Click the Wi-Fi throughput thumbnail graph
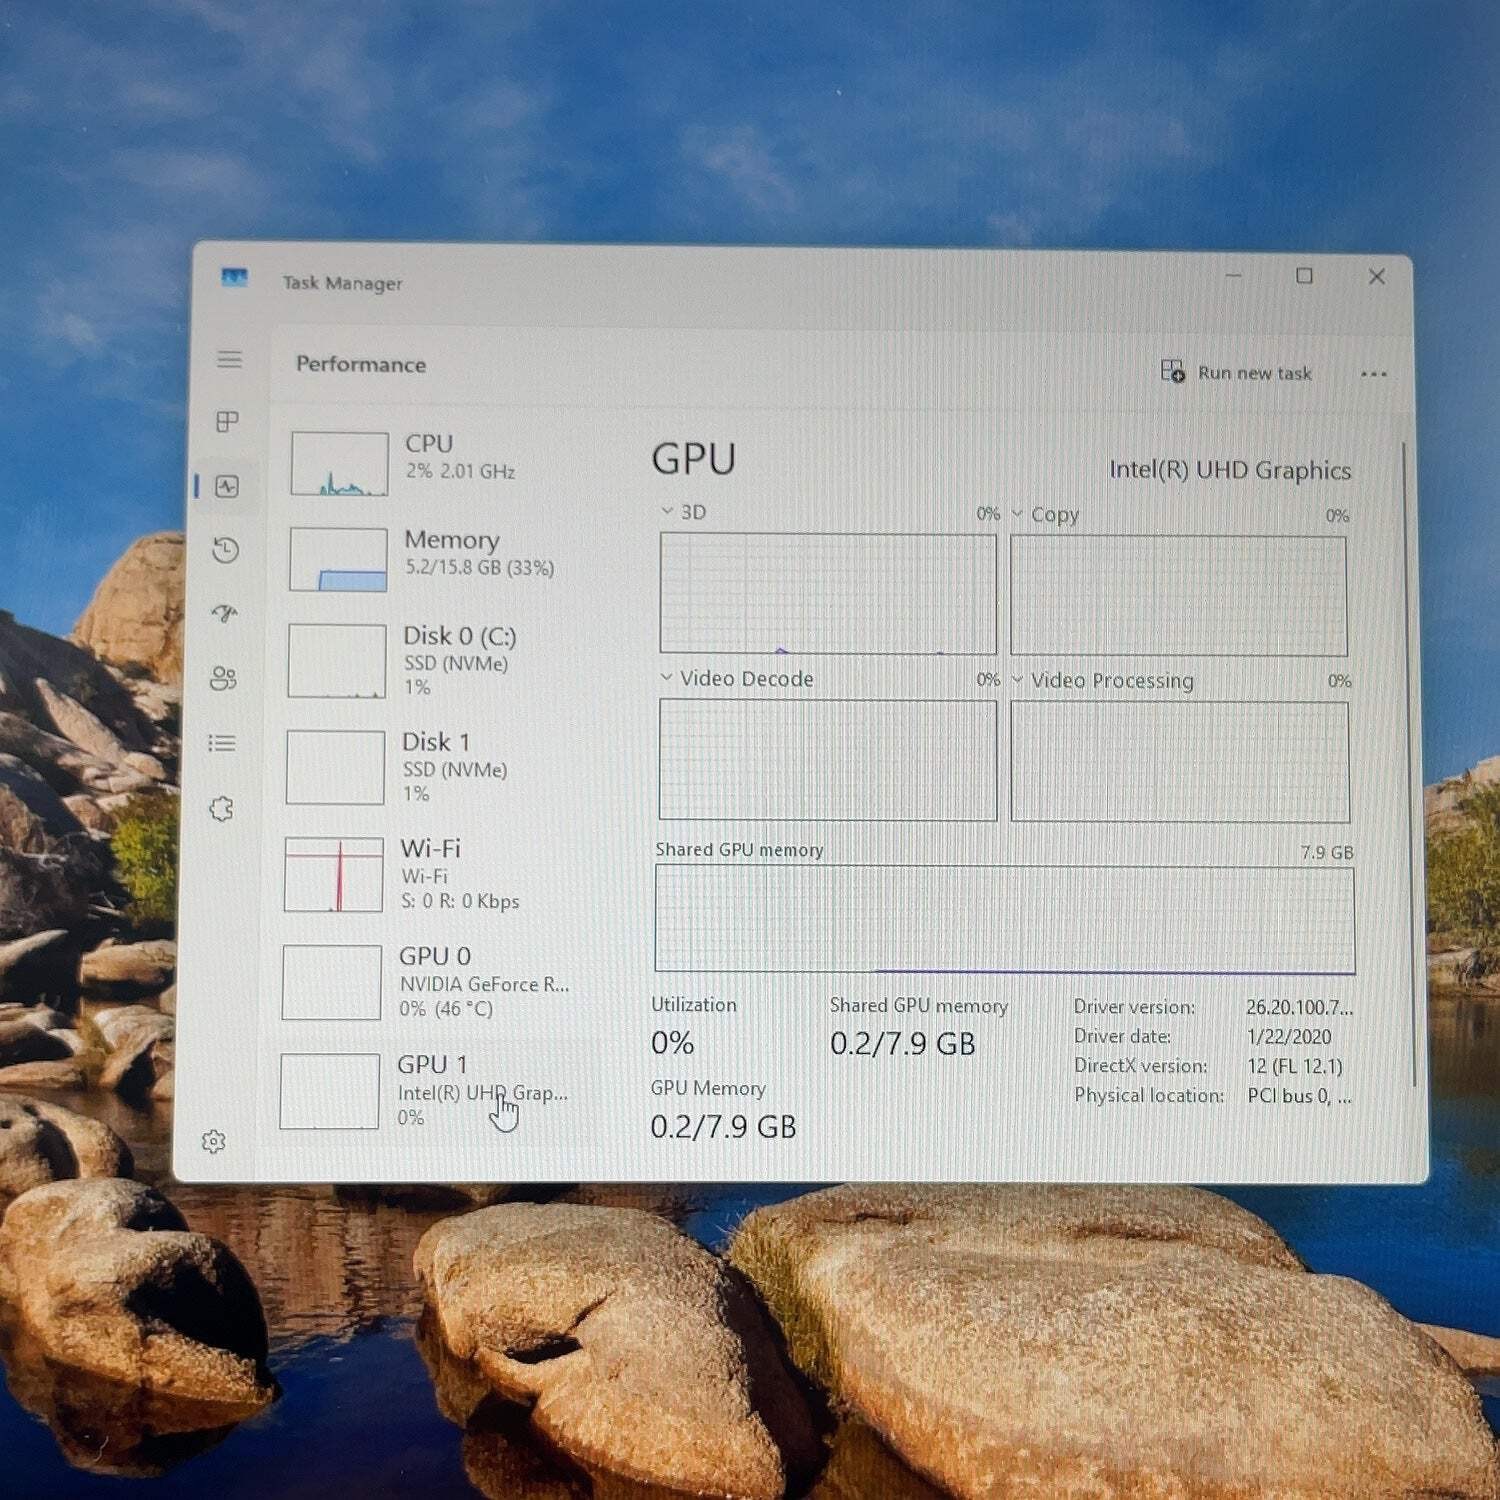Screen dimensions: 1500x1500 [x=334, y=875]
